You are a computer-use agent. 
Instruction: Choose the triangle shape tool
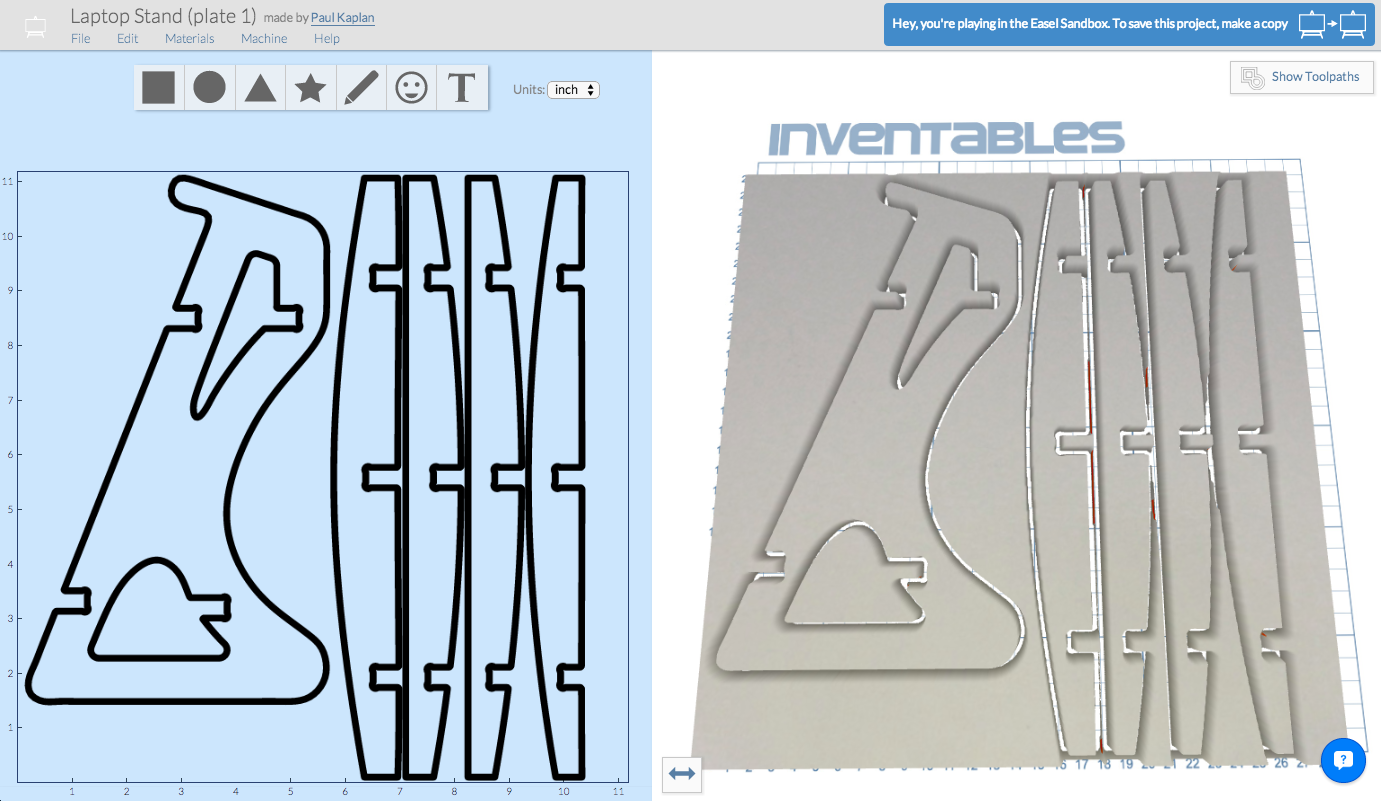pyautogui.click(x=260, y=88)
